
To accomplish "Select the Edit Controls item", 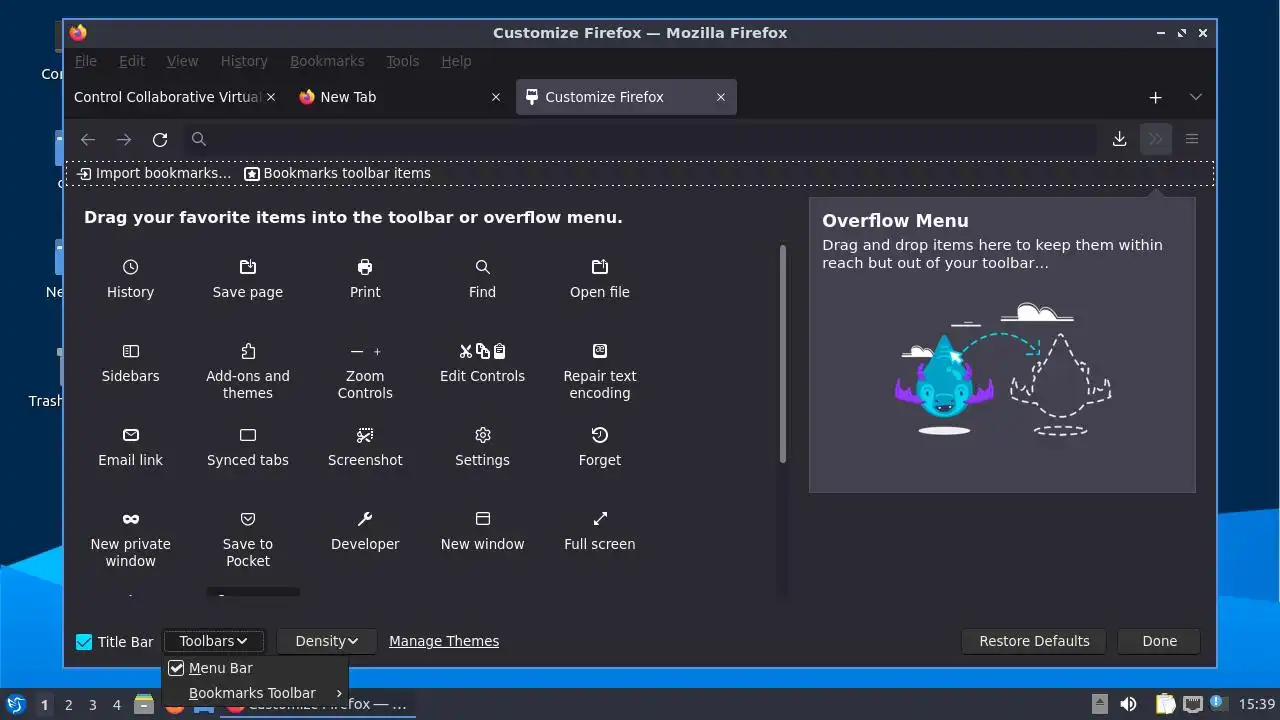I will (482, 363).
